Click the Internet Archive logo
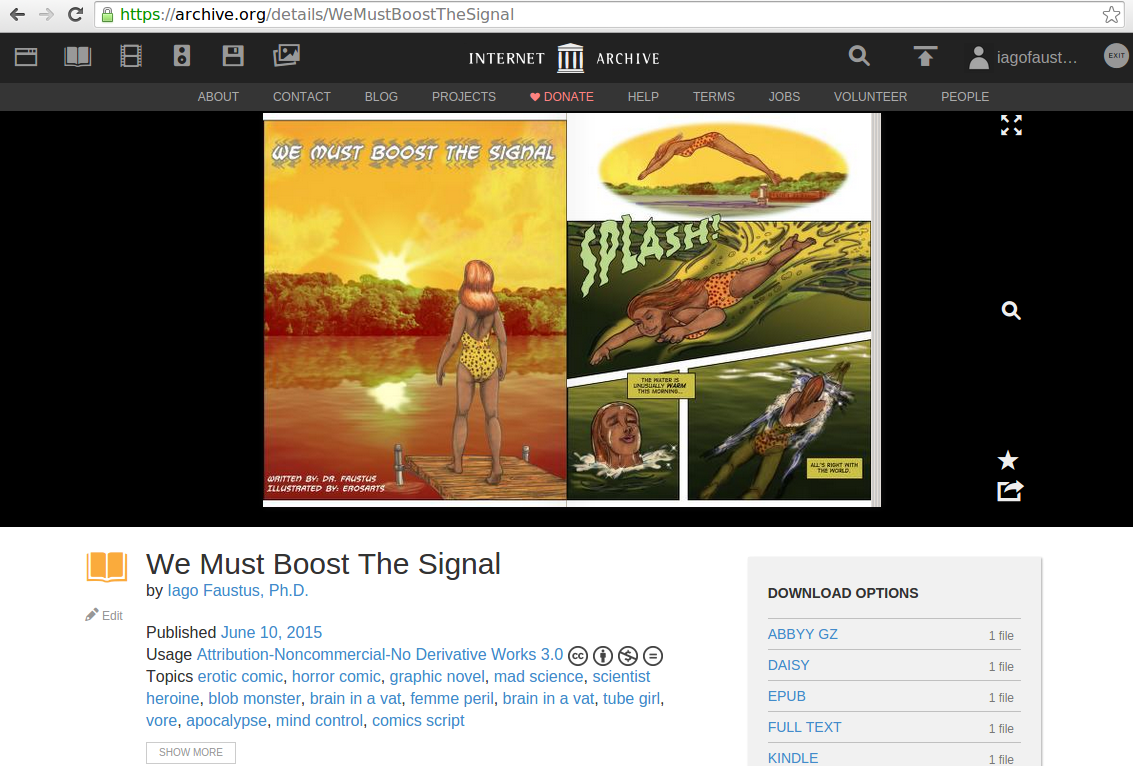 point(564,58)
